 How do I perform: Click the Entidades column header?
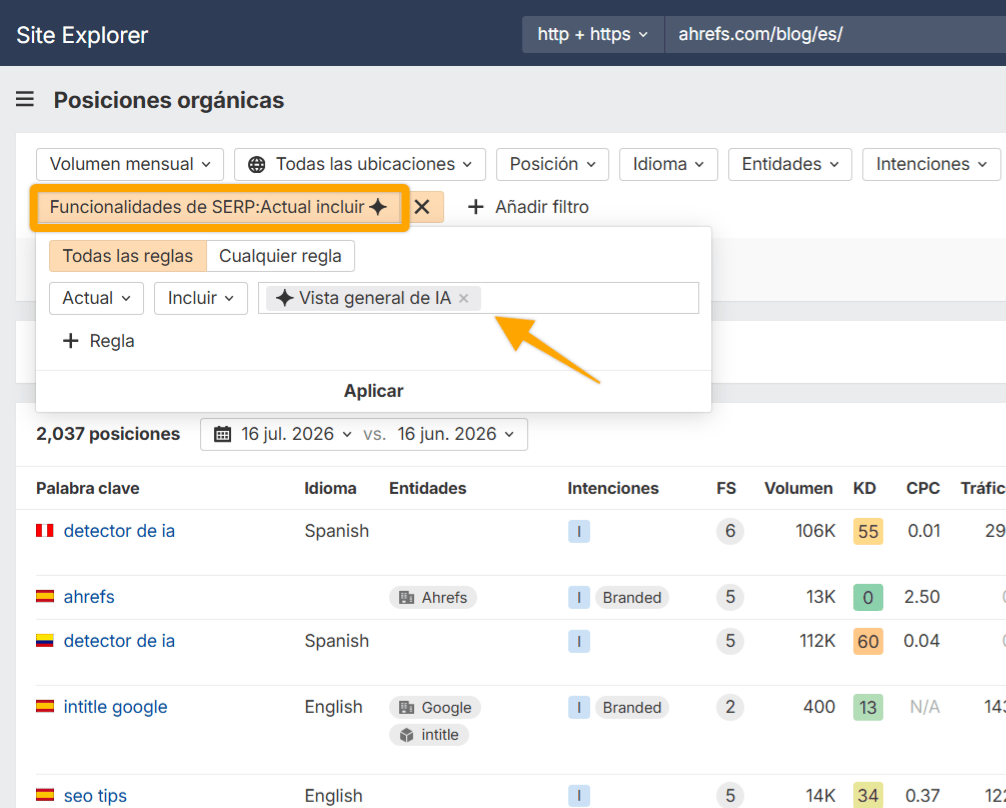point(428,488)
